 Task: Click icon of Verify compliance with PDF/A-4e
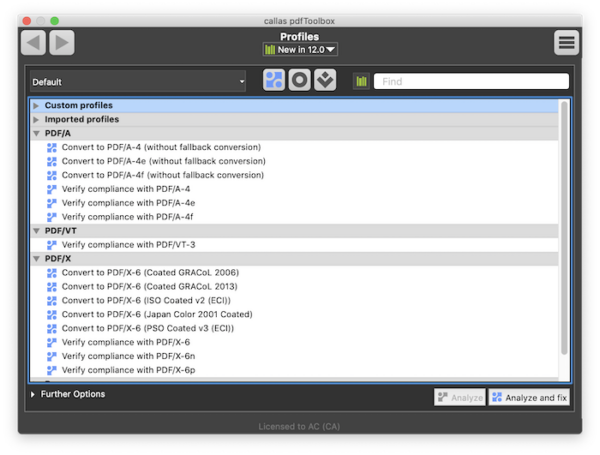(x=52, y=203)
